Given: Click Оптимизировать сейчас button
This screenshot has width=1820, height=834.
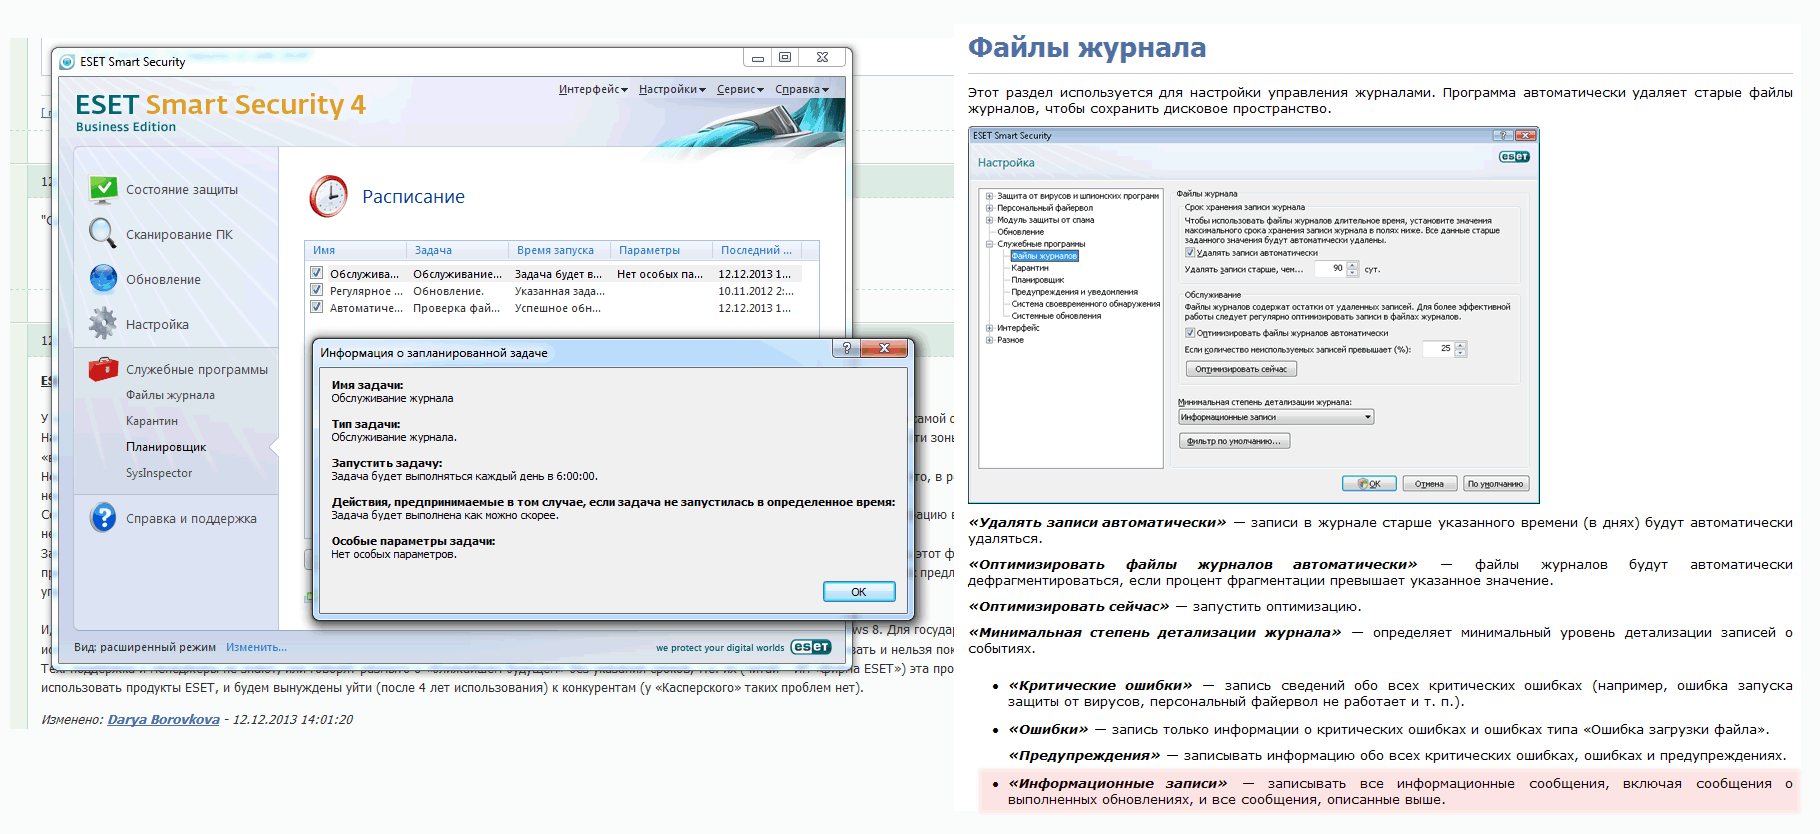Looking at the screenshot, I should point(1241,369).
